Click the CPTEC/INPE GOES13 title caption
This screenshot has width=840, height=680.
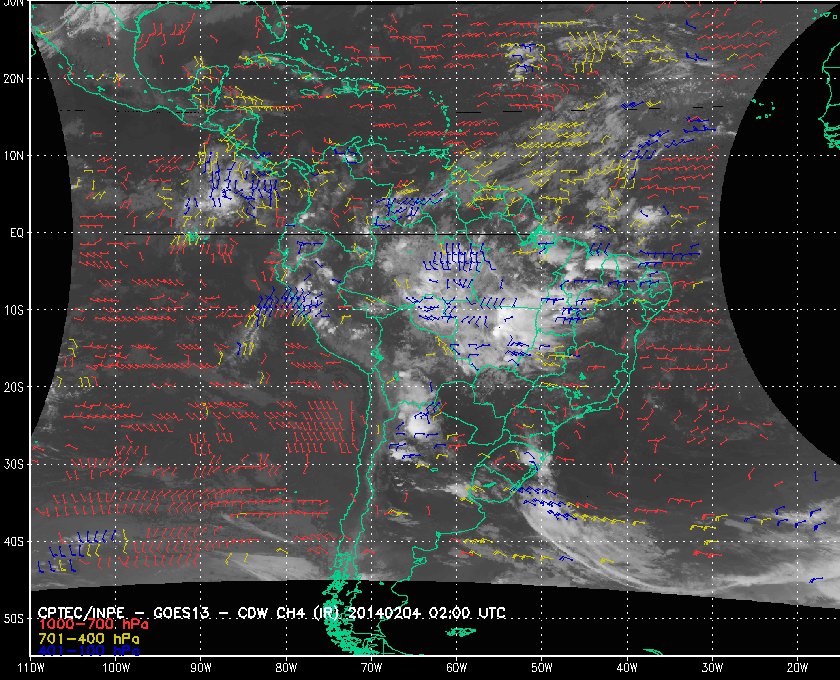pyautogui.click(x=271, y=613)
